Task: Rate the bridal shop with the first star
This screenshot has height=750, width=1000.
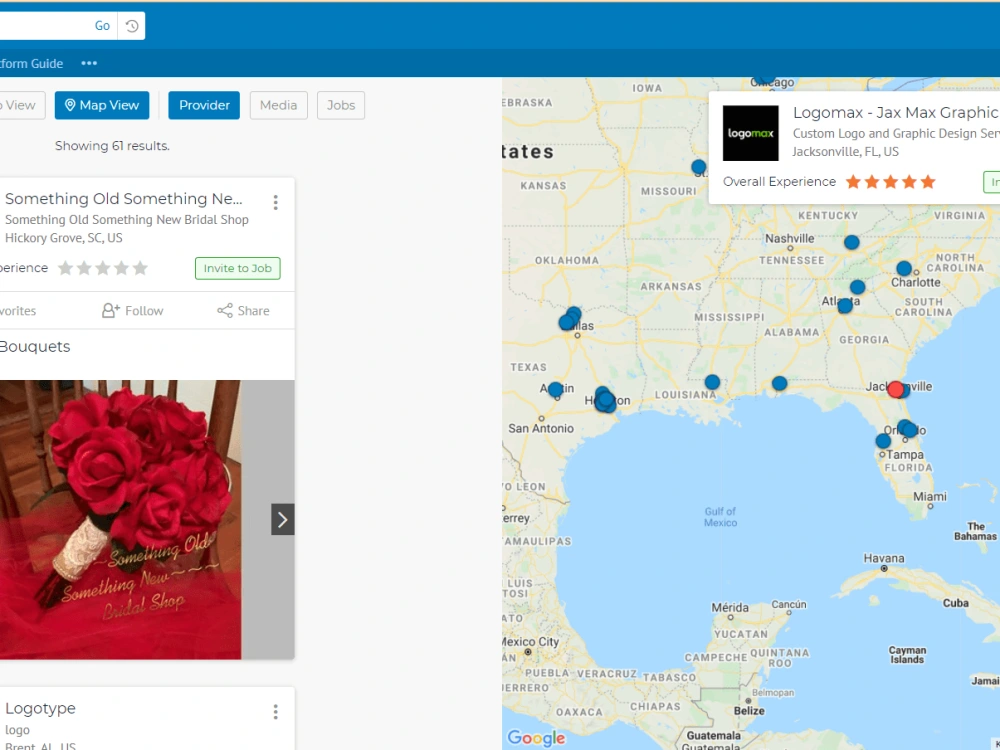Action: [x=65, y=268]
